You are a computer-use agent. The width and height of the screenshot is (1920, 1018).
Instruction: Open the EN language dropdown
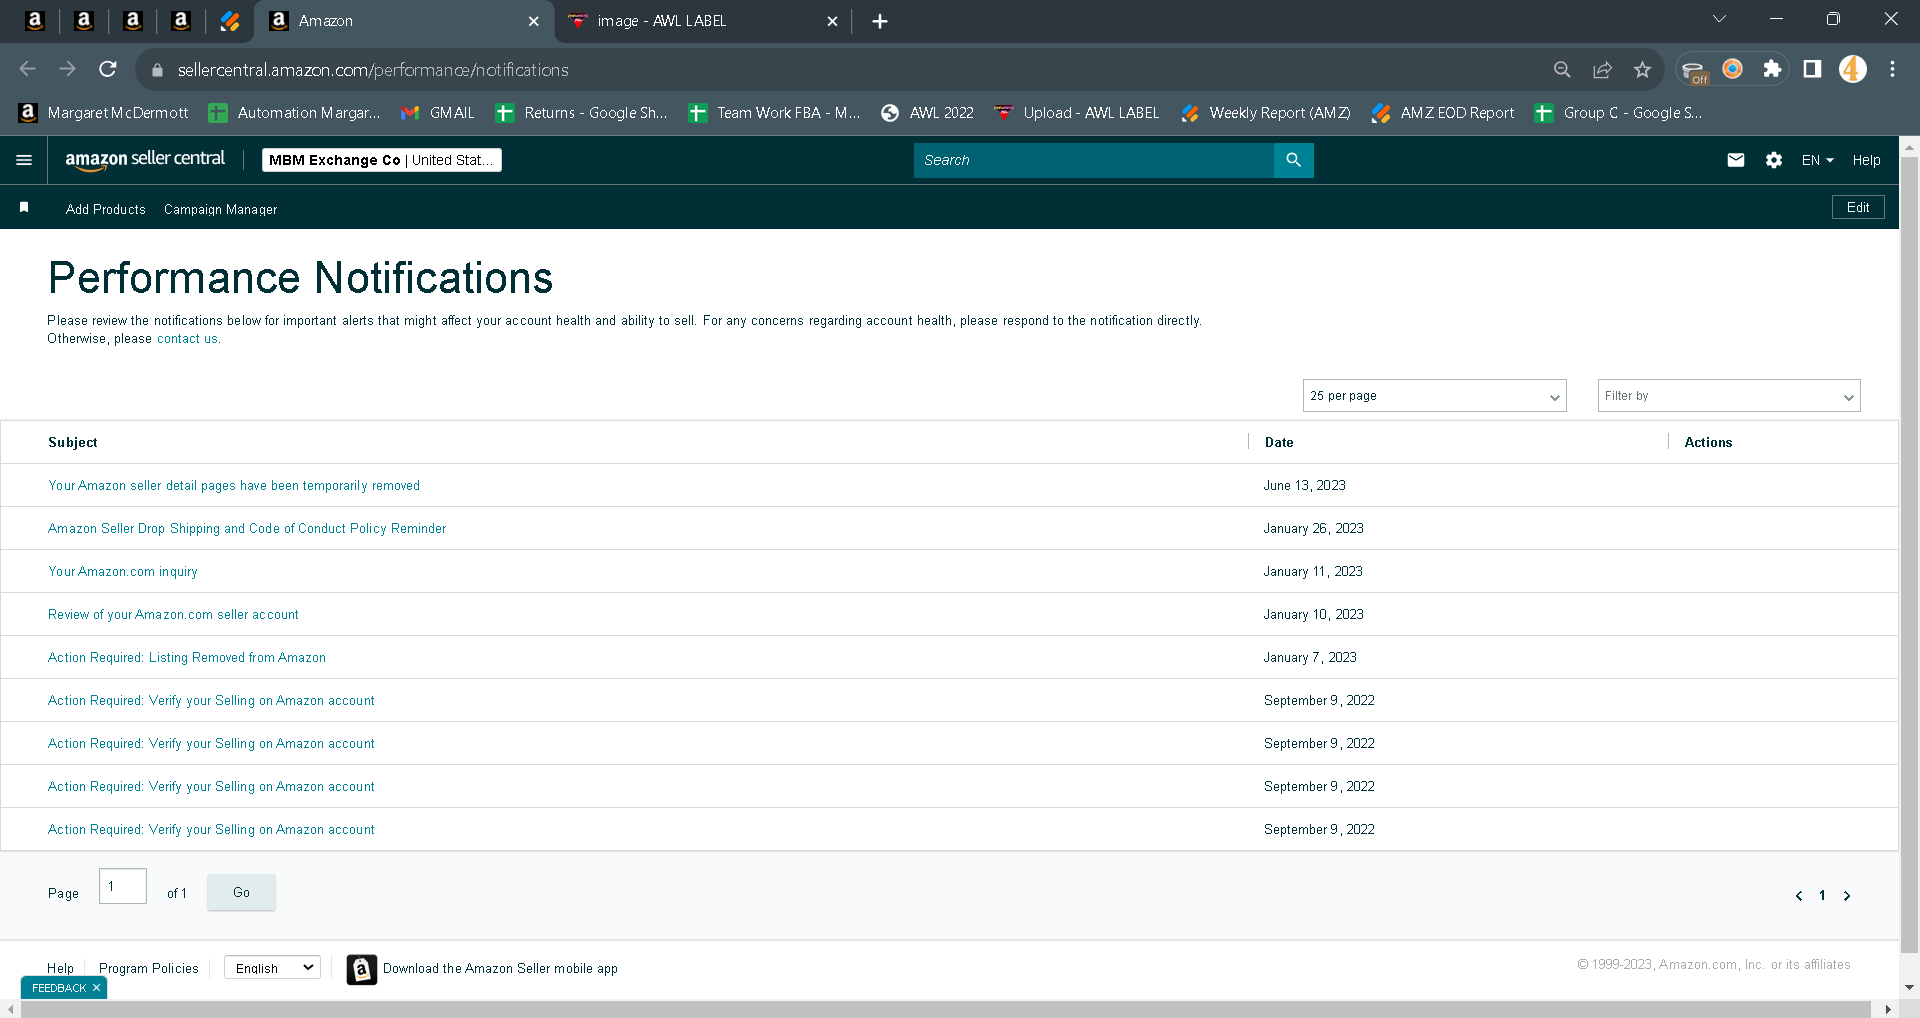pyautogui.click(x=1817, y=160)
